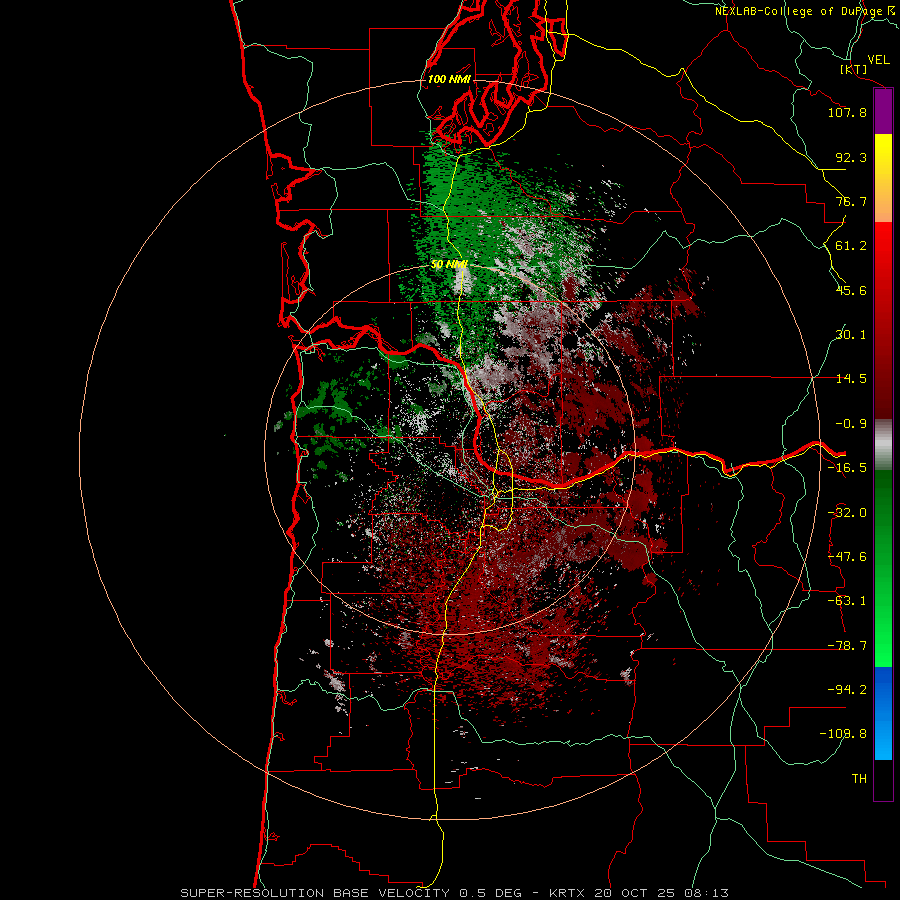Select the 92.3 velocity scale value

(851, 157)
